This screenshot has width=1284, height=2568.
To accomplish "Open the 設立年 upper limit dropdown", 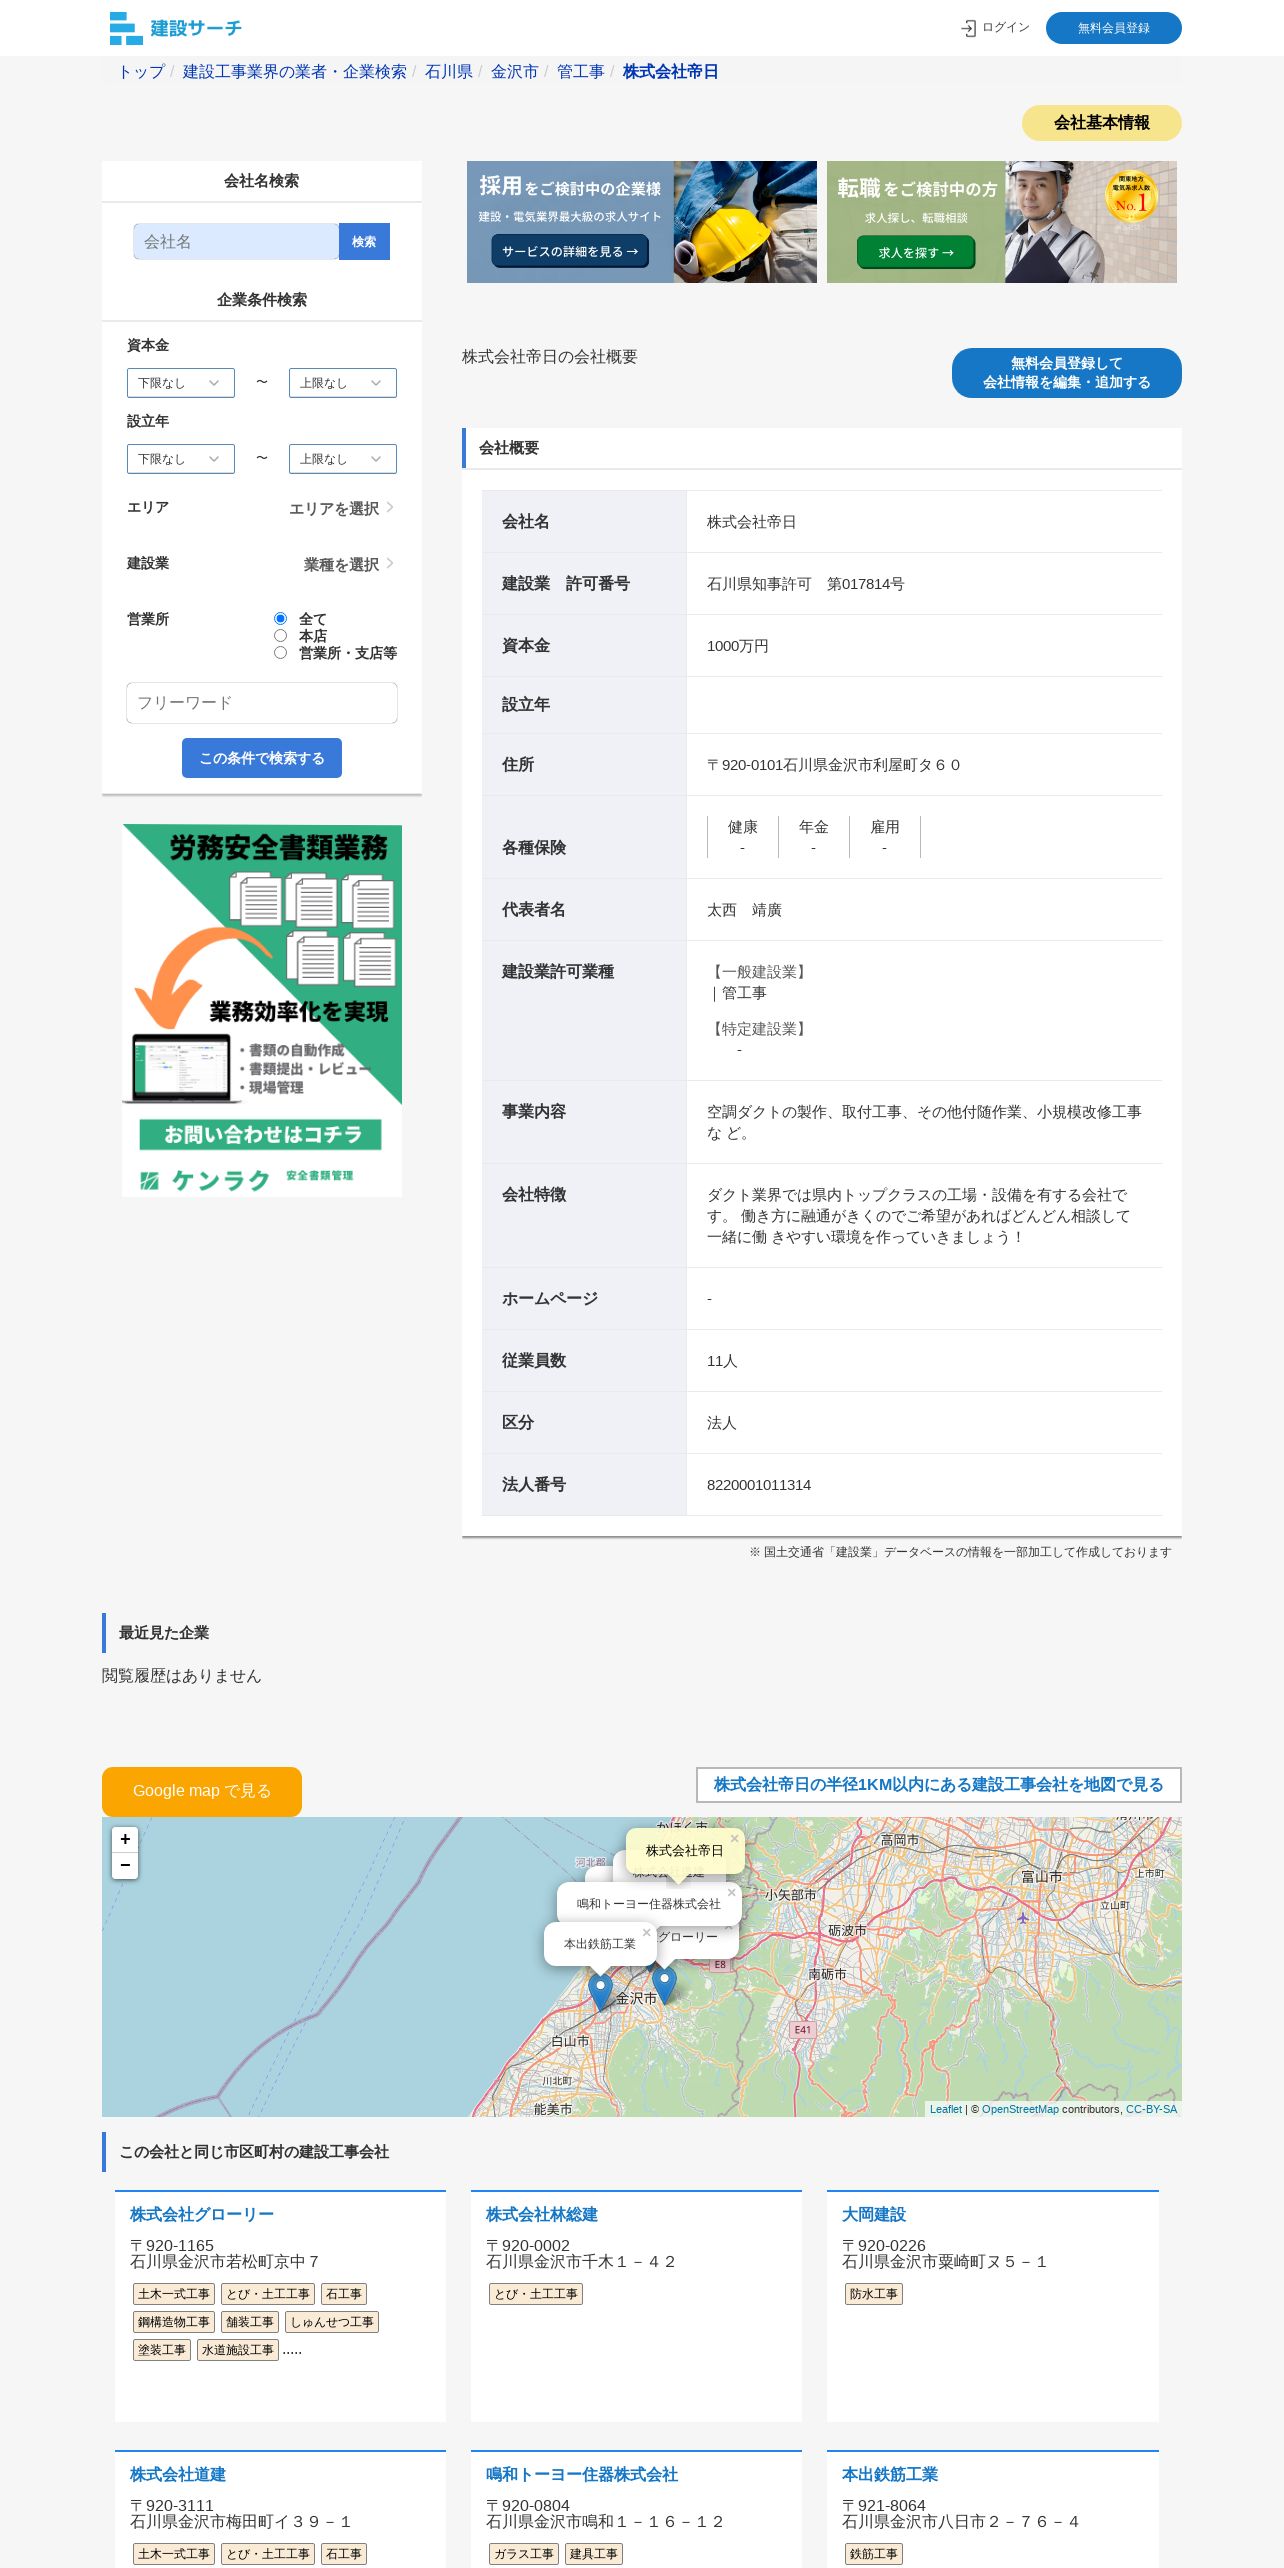I will (343, 459).
